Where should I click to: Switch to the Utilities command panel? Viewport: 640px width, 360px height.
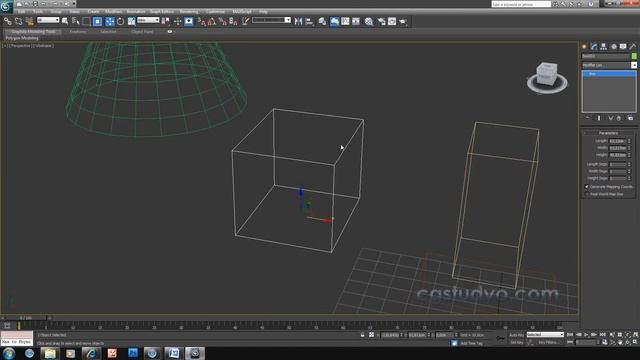633,47
